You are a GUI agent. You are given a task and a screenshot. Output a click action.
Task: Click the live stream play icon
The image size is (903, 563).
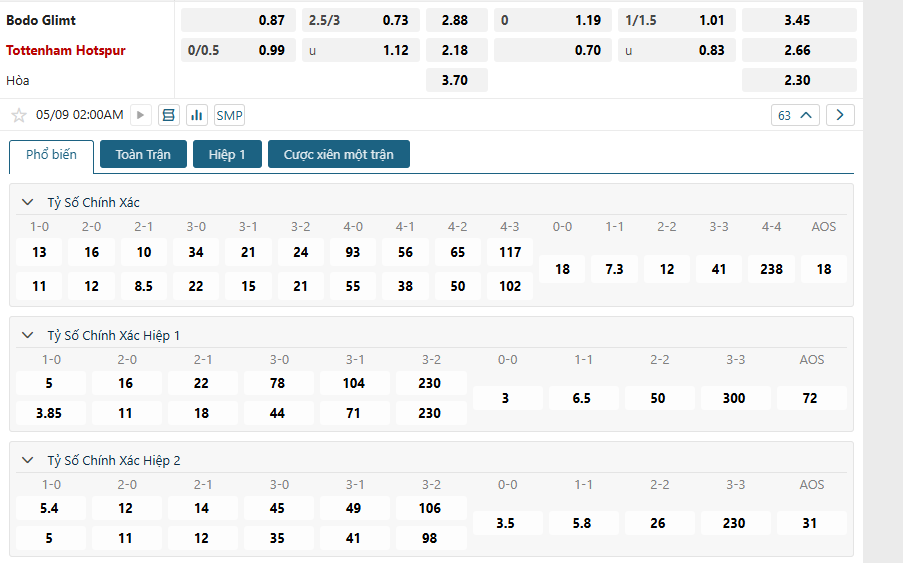(140, 115)
